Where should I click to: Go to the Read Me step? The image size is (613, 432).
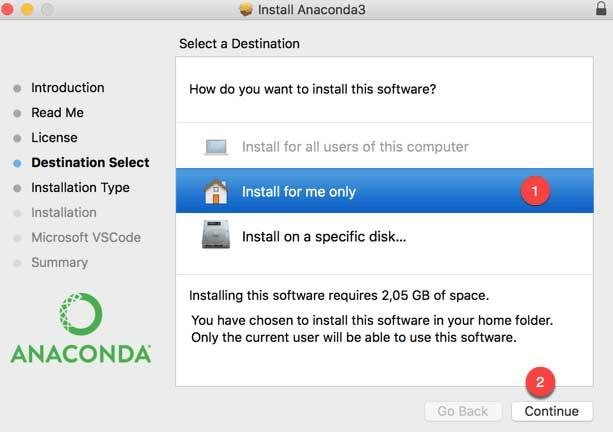pos(57,113)
